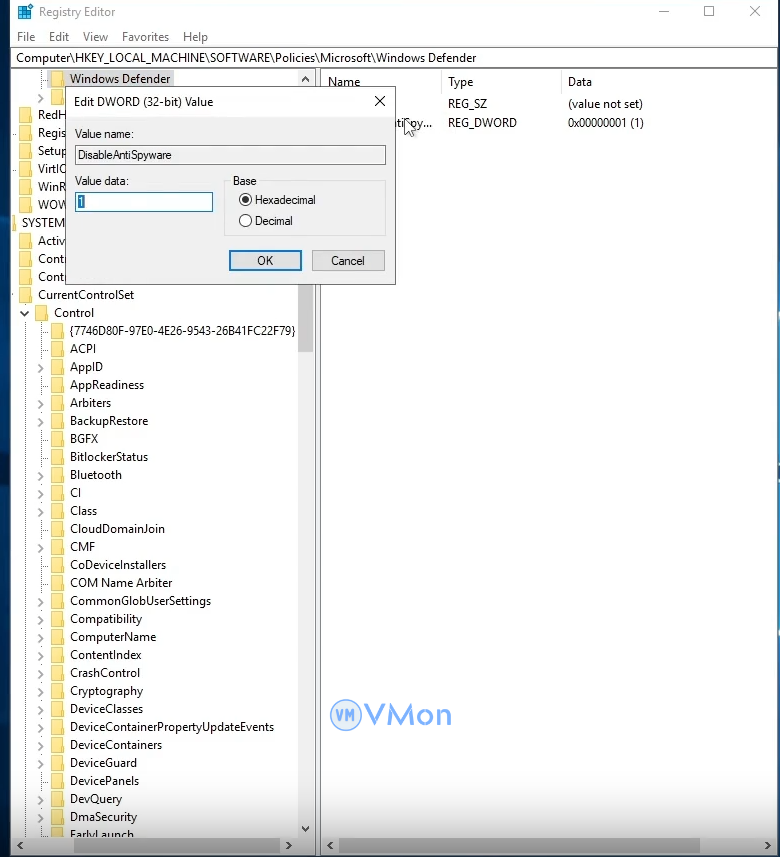Open the Edit menu
780x857 pixels.
pyautogui.click(x=59, y=37)
